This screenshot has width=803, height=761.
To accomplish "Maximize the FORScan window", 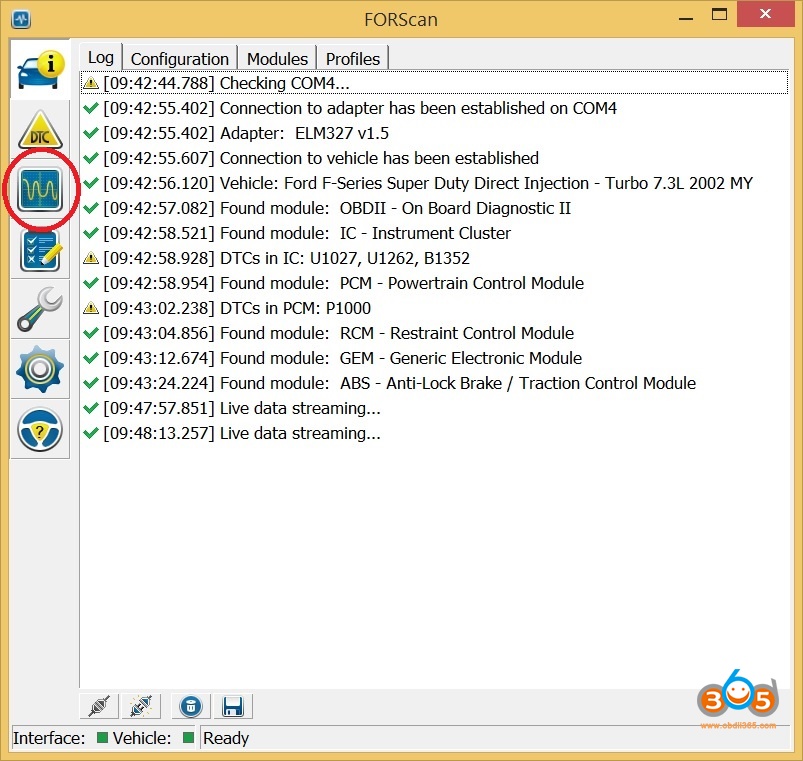I will (x=720, y=14).
